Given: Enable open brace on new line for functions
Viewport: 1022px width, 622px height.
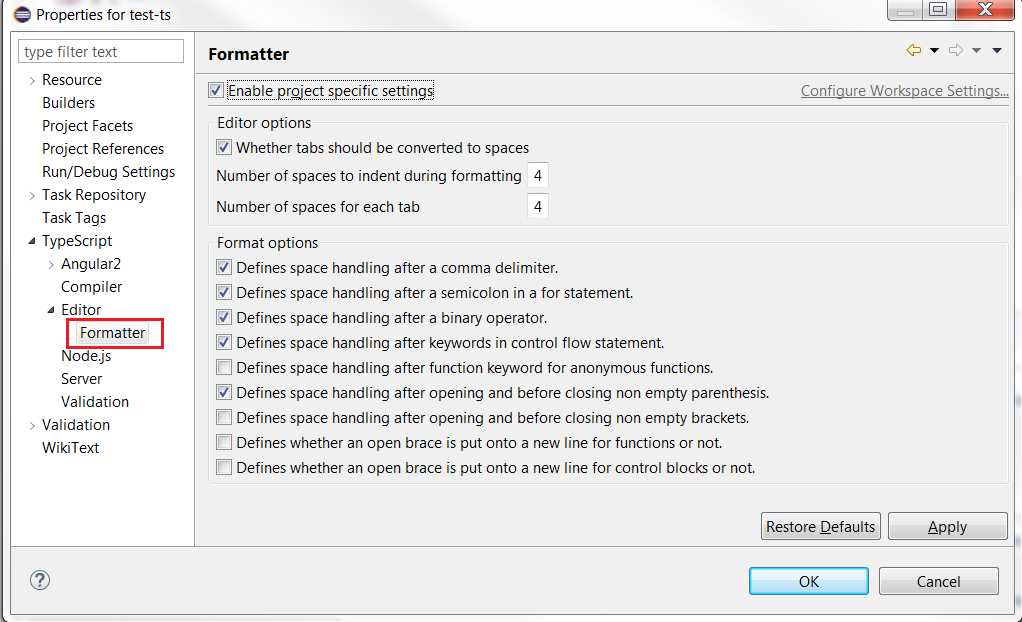Looking at the screenshot, I should coord(224,442).
